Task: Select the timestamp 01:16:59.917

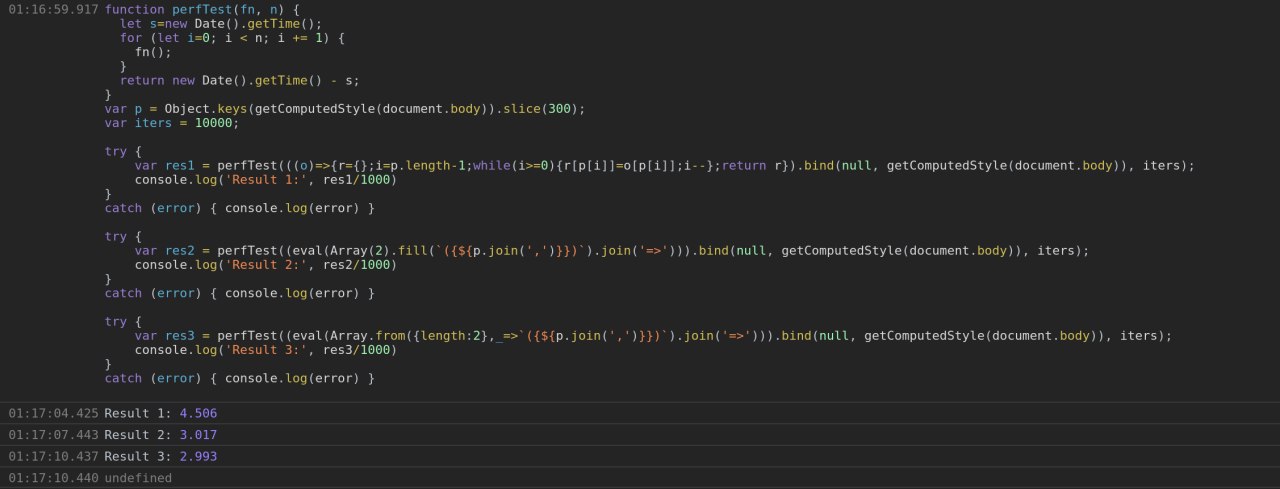Action: (54, 9)
